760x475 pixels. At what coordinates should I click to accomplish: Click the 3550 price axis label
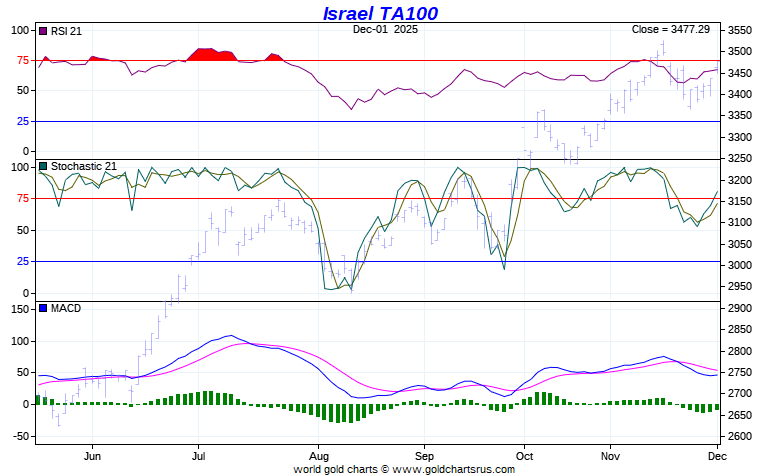(x=740, y=30)
